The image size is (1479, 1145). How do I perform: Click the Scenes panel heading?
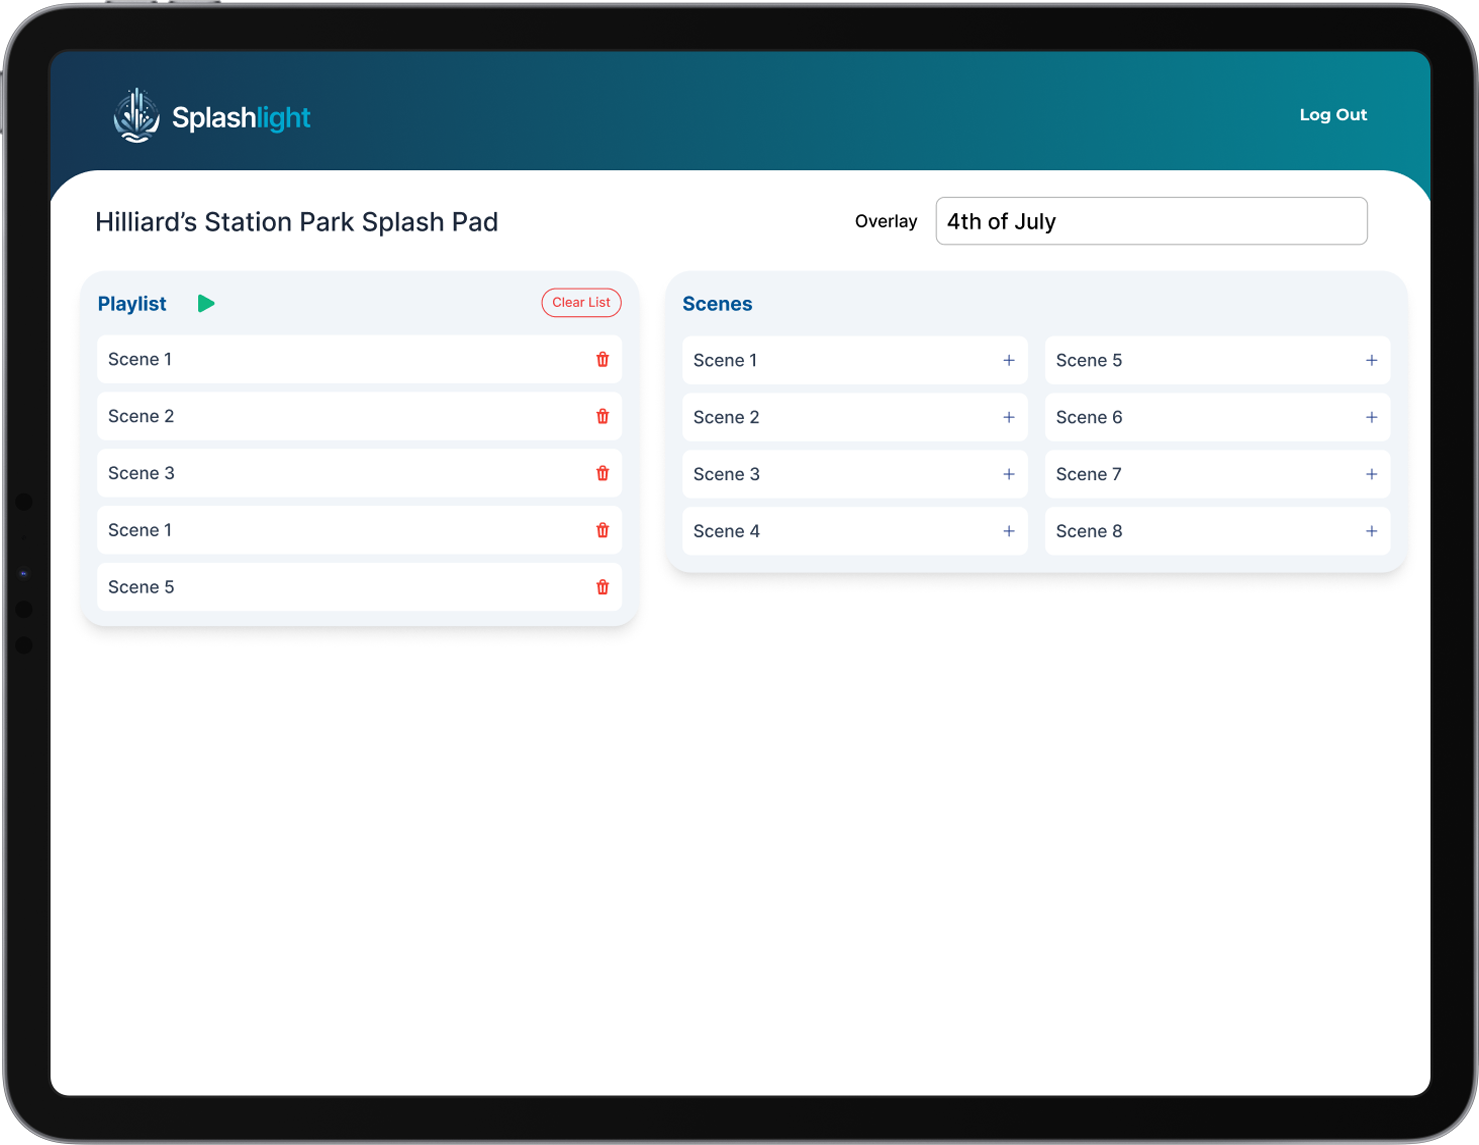pyautogui.click(x=717, y=303)
